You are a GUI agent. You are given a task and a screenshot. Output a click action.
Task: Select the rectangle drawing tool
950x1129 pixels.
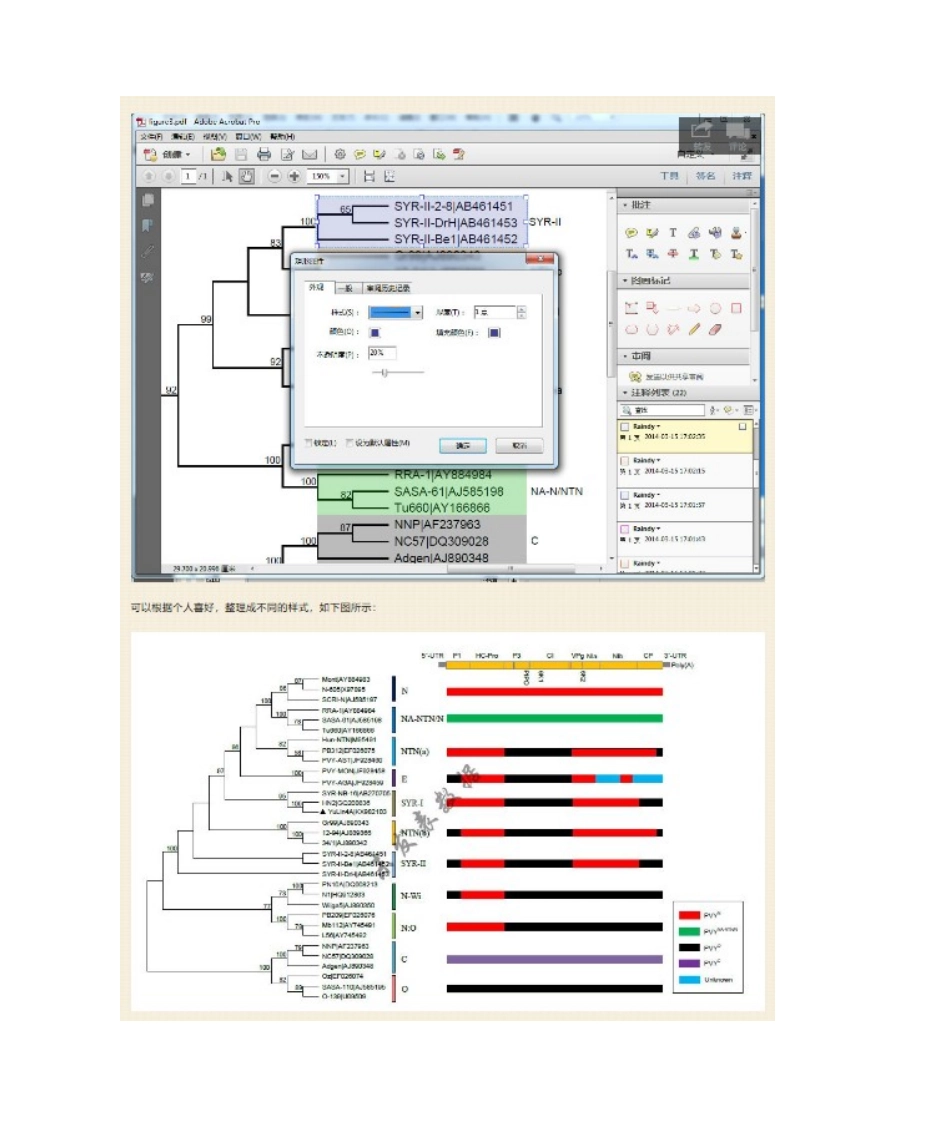pos(736,308)
